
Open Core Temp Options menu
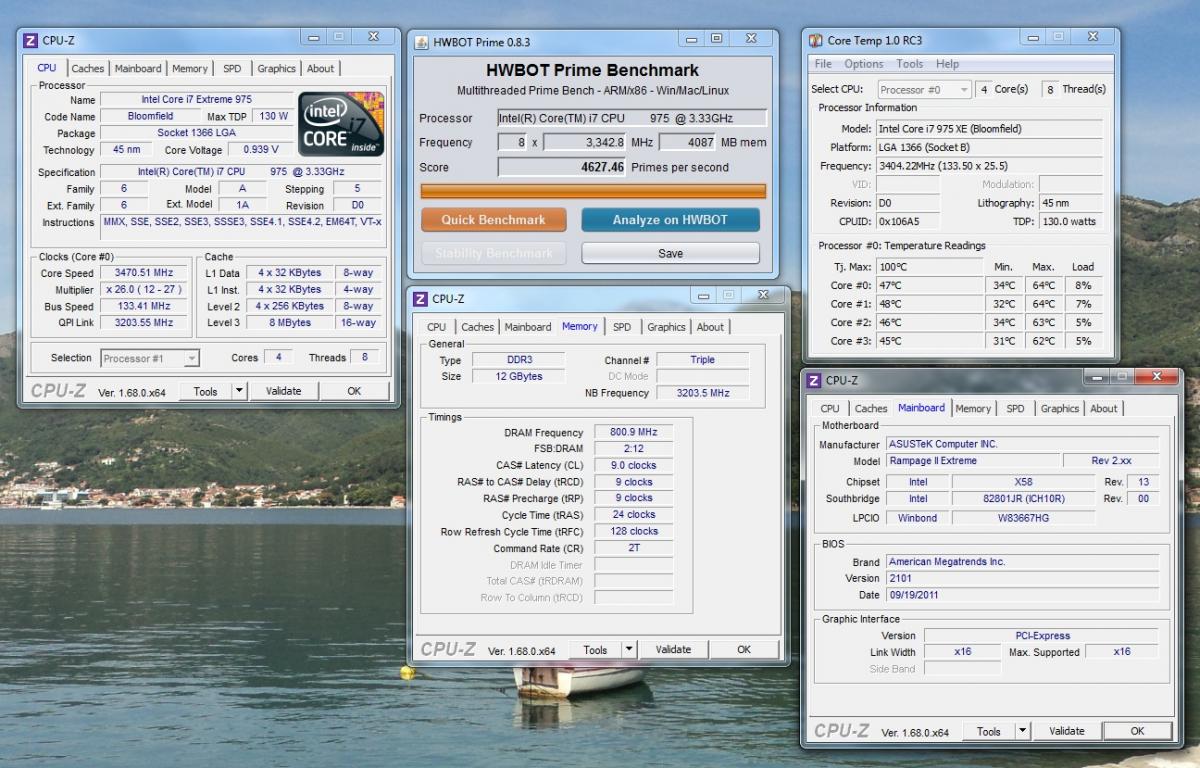[864, 64]
